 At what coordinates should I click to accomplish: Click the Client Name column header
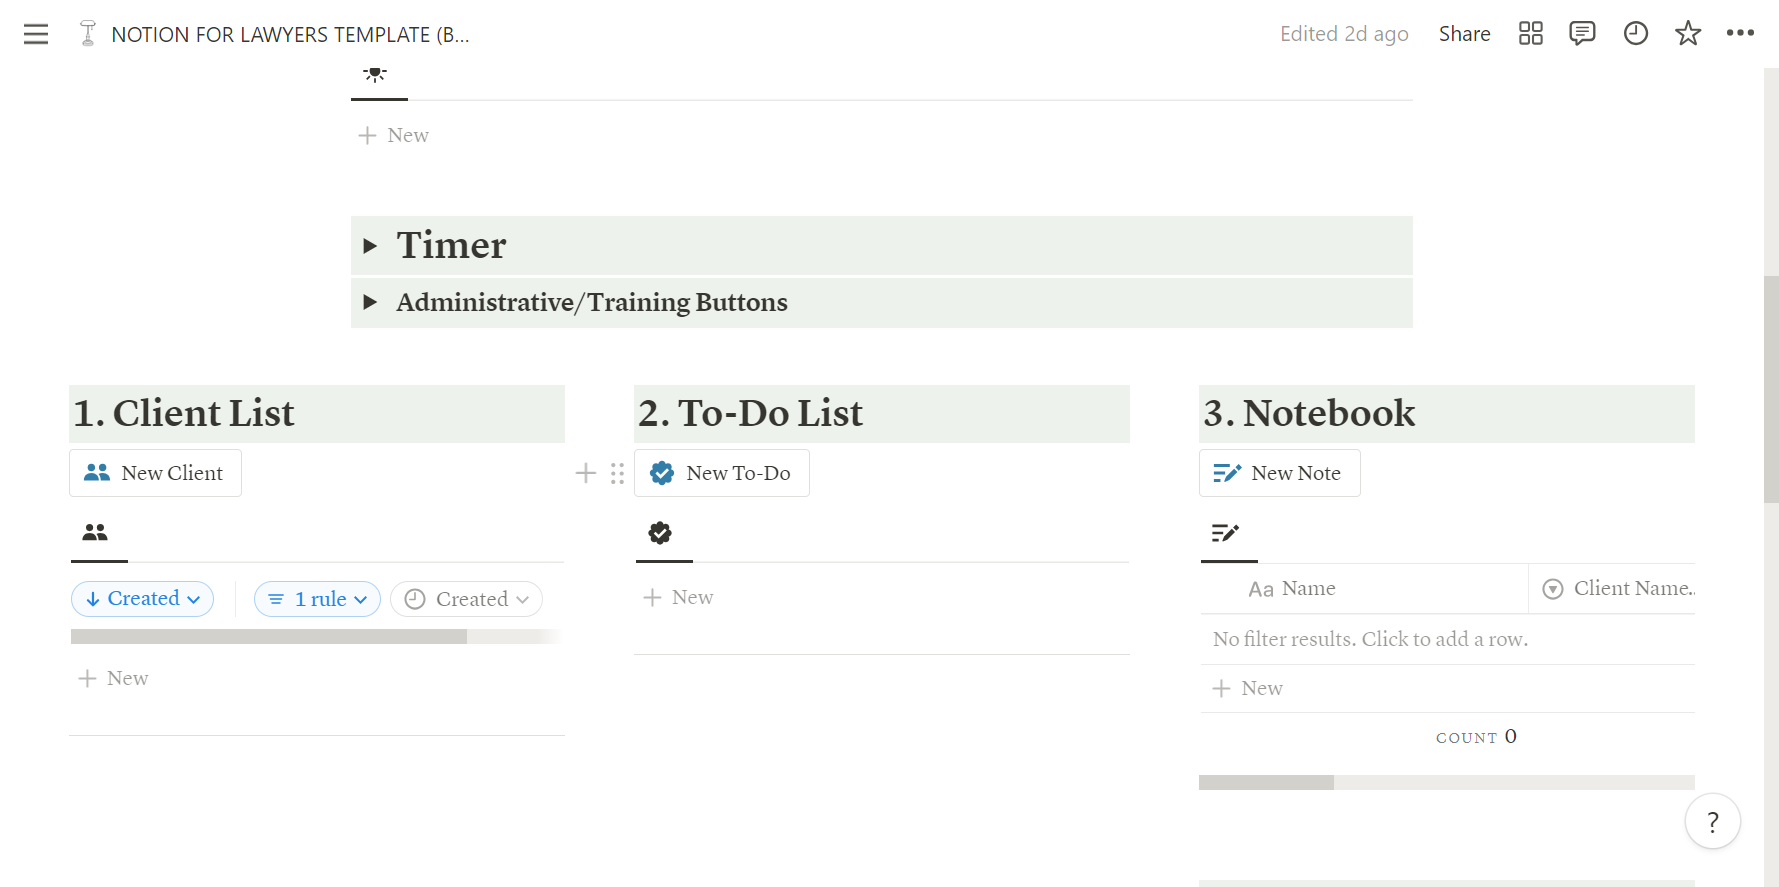click(1612, 589)
